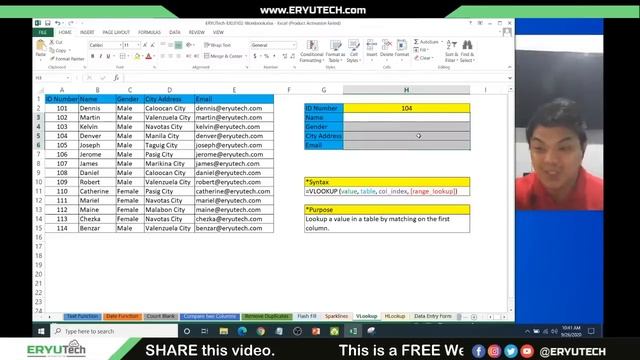Open Conditional Formatting
The width and height of the screenshot is (640, 360).
pyautogui.click(x=312, y=51)
